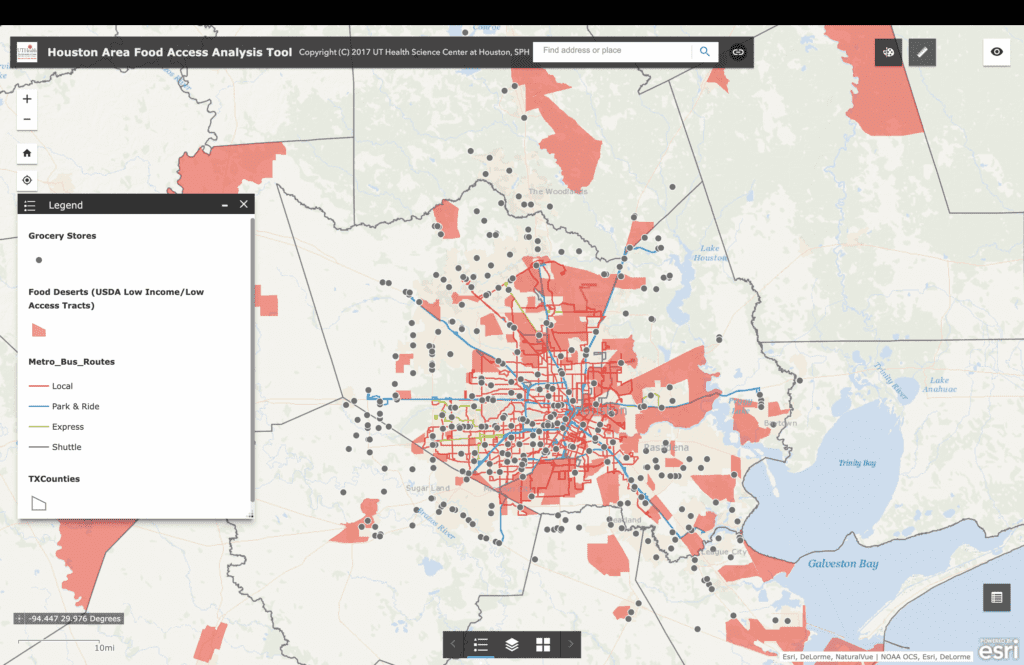Open the measurement tool on the toolbar
This screenshot has height=665, width=1024.
click(x=922, y=52)
